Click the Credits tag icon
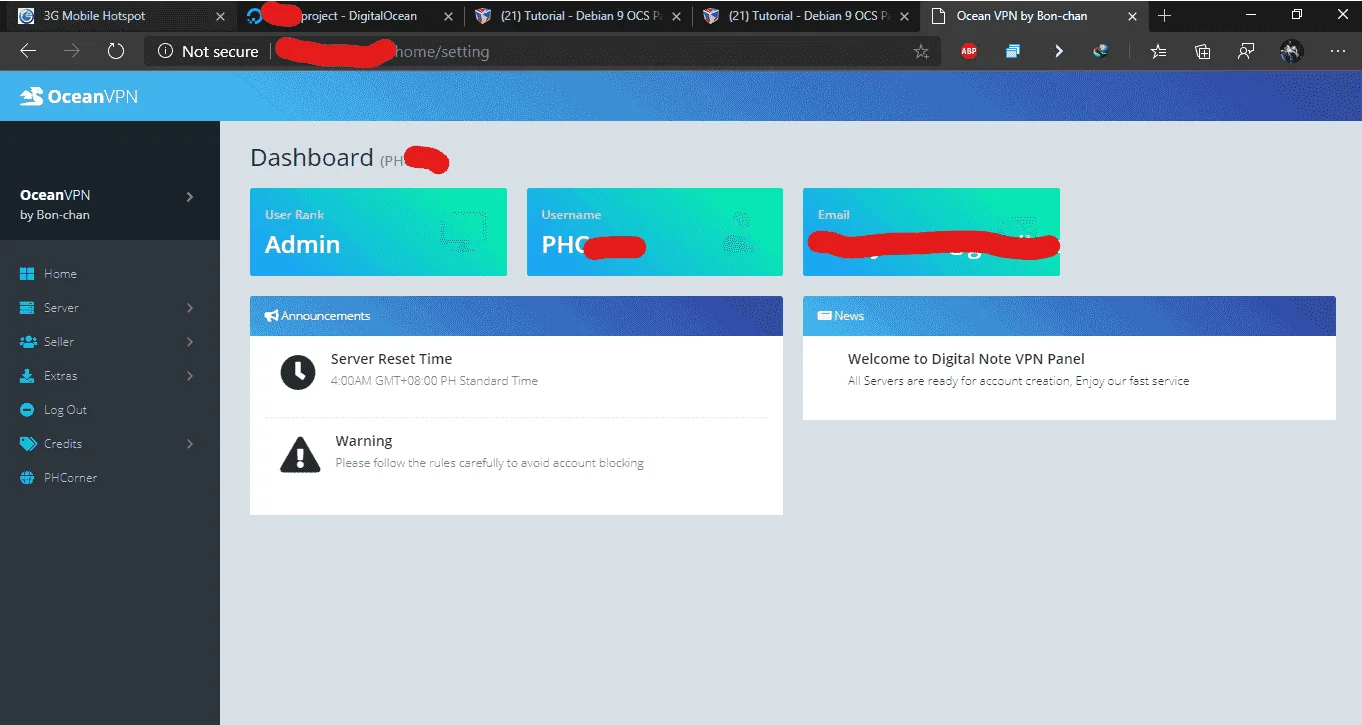 [x=27, y=444]
